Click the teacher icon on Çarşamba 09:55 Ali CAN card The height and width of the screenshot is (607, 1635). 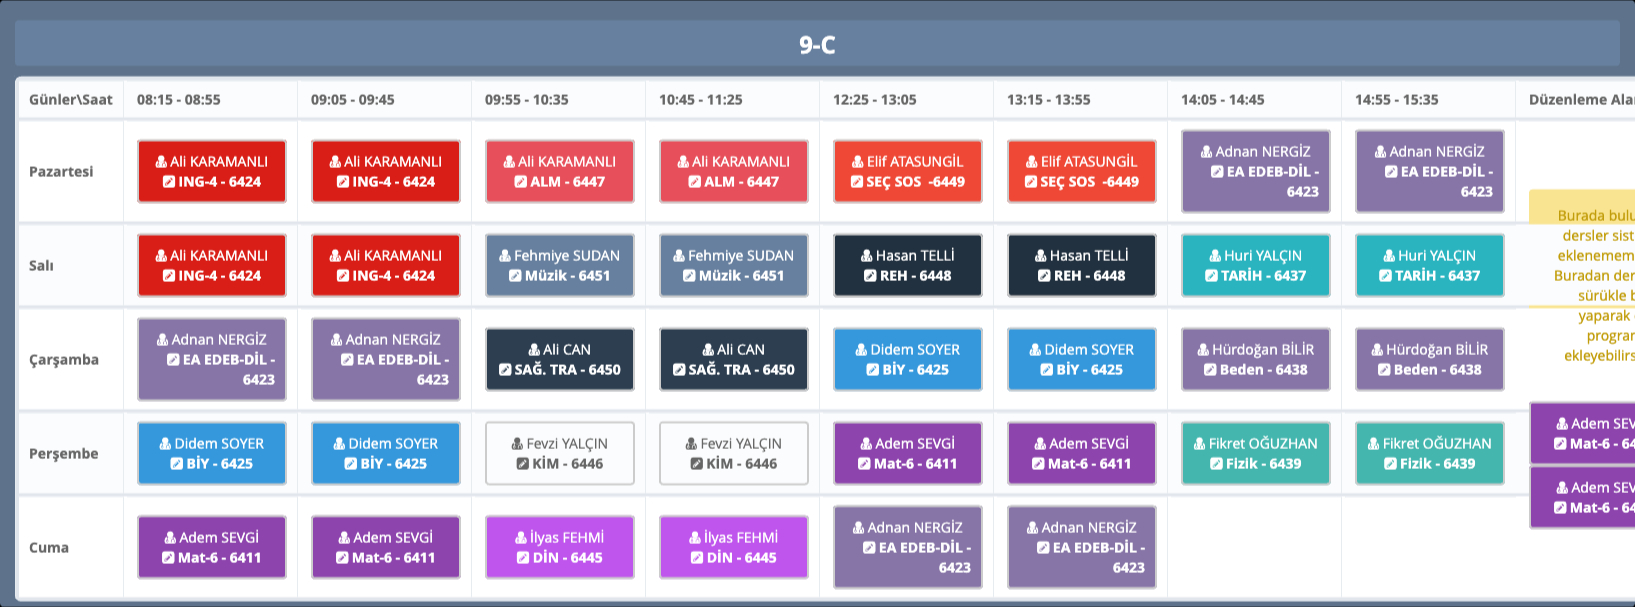click(534, 350)
